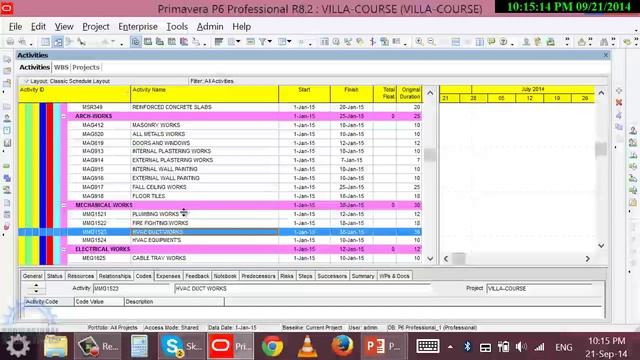The width and height of the screenshot is (640, 360).
Task: Click the Help question-mark toolbar icon
Action: click(x=503, y=41)
